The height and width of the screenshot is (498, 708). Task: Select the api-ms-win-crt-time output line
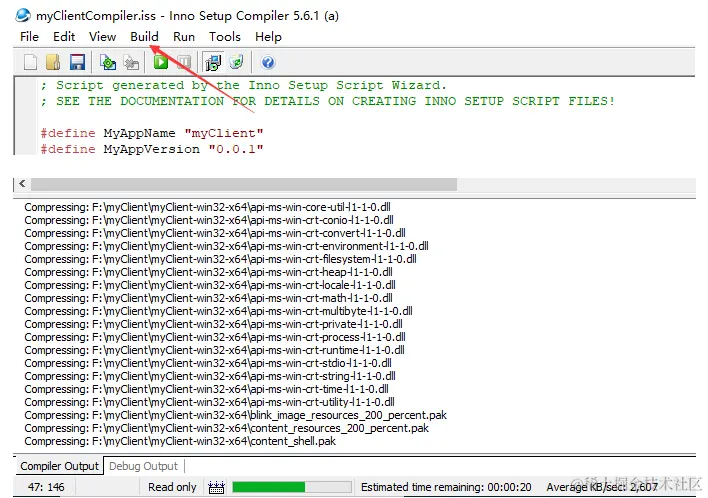(x=206, y=389)
